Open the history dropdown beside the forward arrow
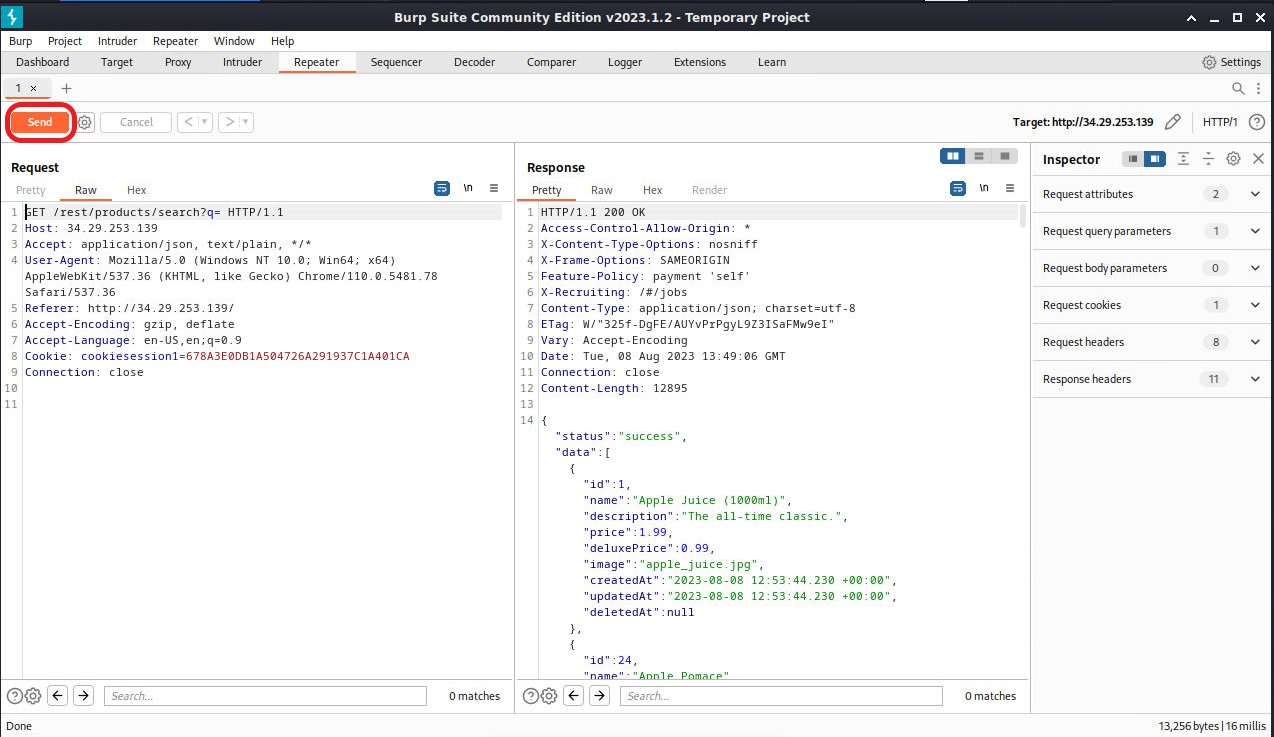The image size is (1274, 737). (246, 122)
